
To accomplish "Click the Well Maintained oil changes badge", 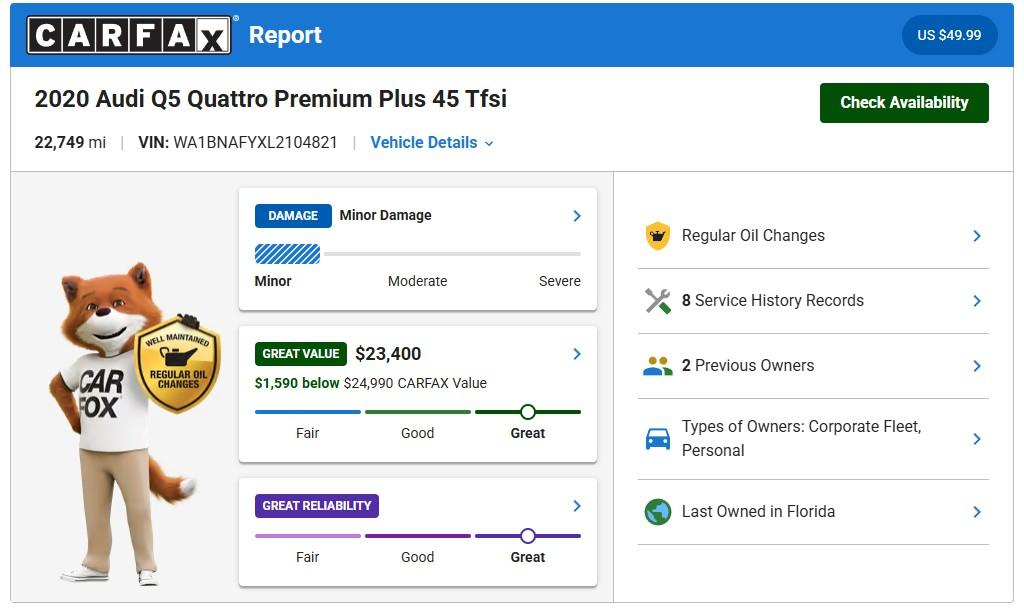I will pos(178,364).
